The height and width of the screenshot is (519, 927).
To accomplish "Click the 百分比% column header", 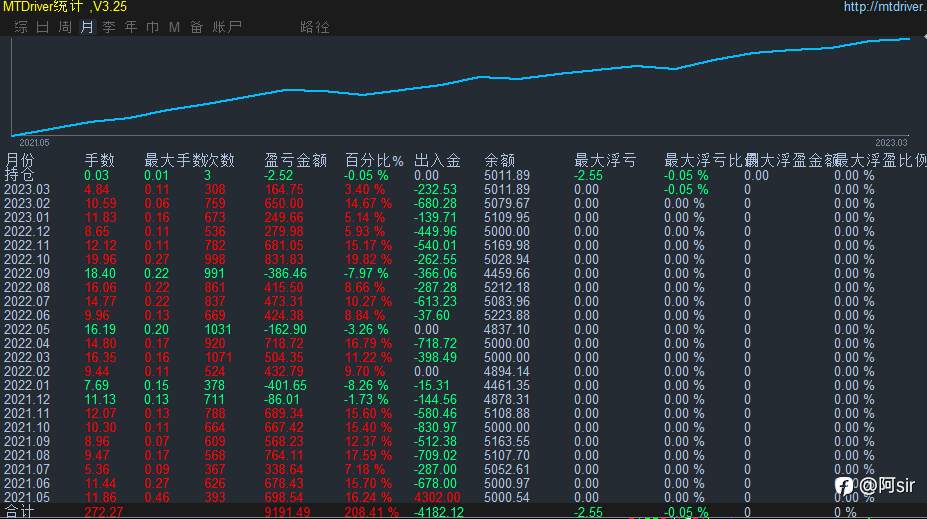I will [374, 160].
